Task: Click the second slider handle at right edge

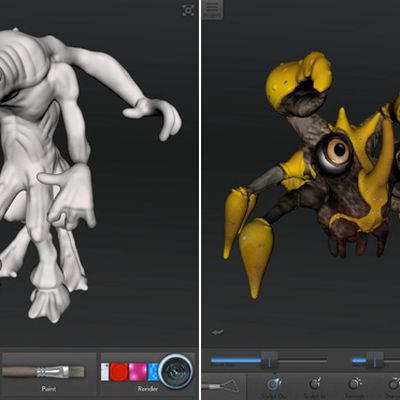Action: [375, 360]
